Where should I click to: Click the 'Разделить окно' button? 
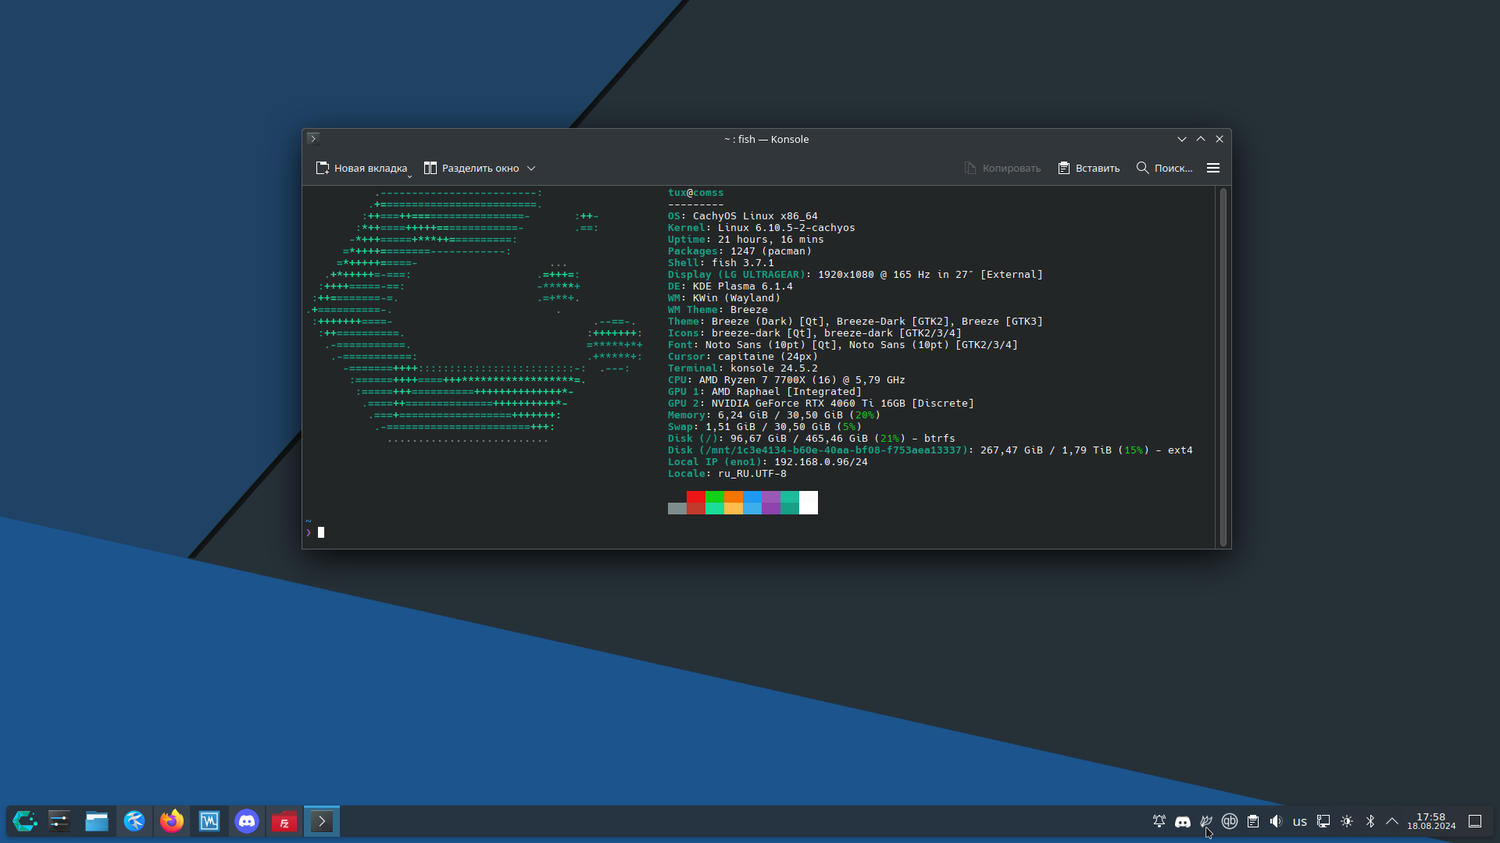point(471,168)
